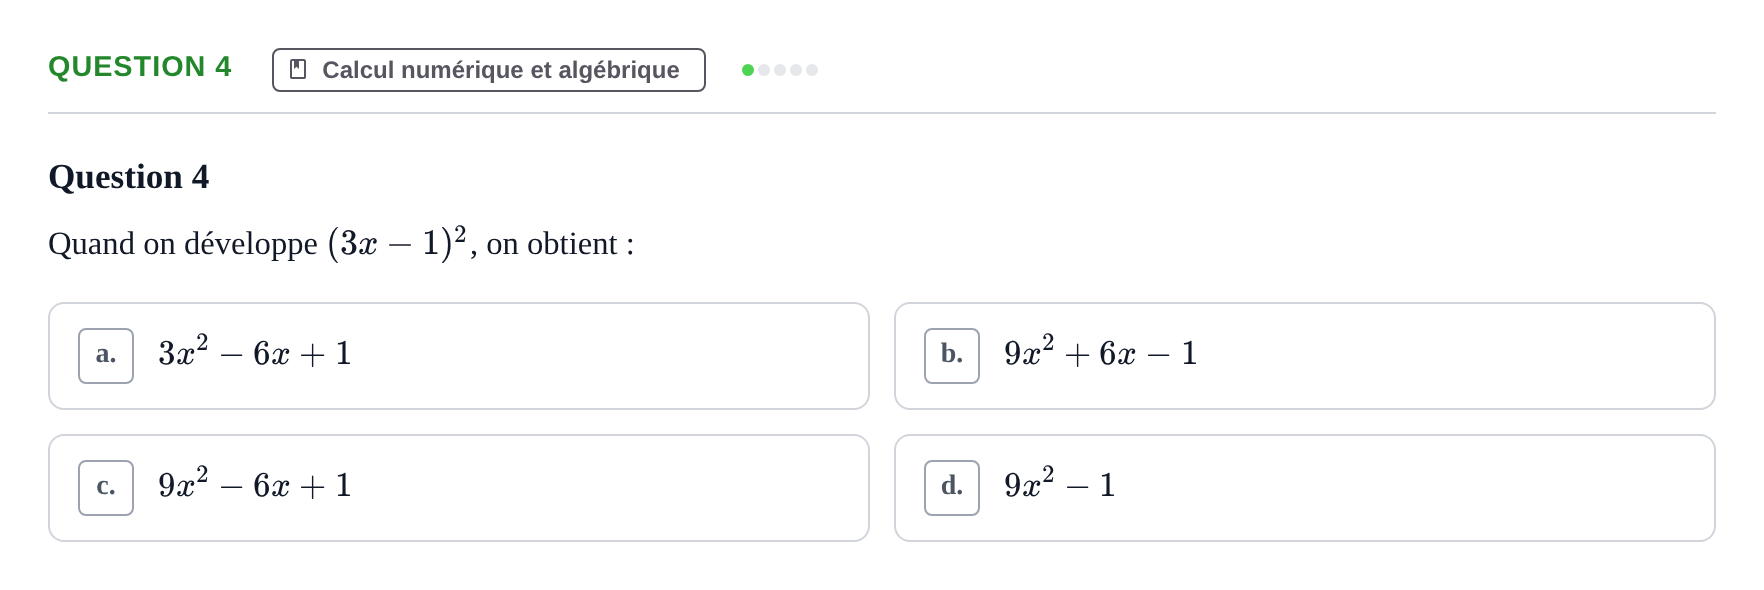
Task: Select the letter badge d.
Action: [952, 488]
